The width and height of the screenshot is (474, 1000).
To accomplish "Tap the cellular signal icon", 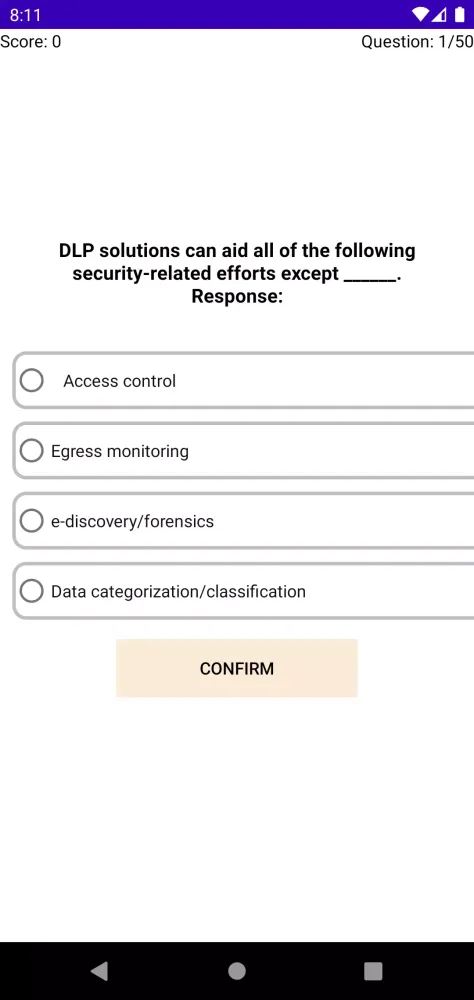I will pos(439,14).
